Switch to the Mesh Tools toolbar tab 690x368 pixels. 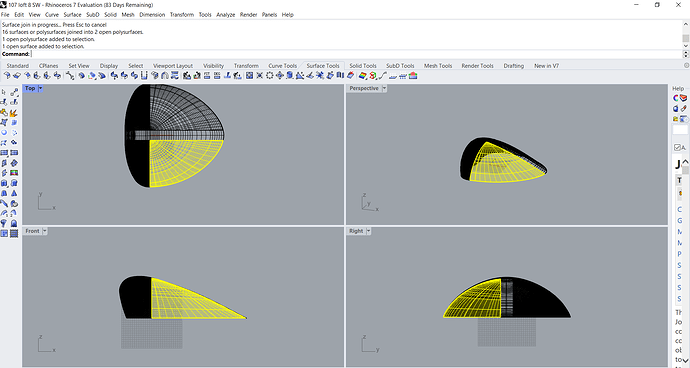[x=438, y=66]
